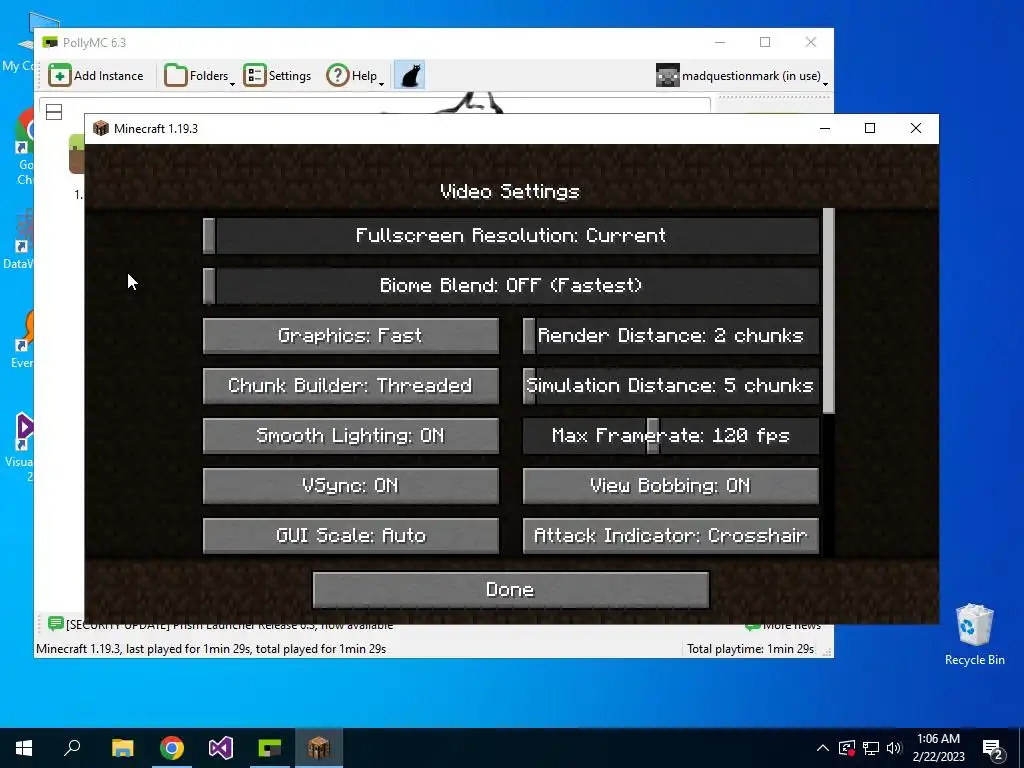Click the black cat icon in PollyMC toolbar
Screen dimensions: 1024x768
tap(409, 76)
